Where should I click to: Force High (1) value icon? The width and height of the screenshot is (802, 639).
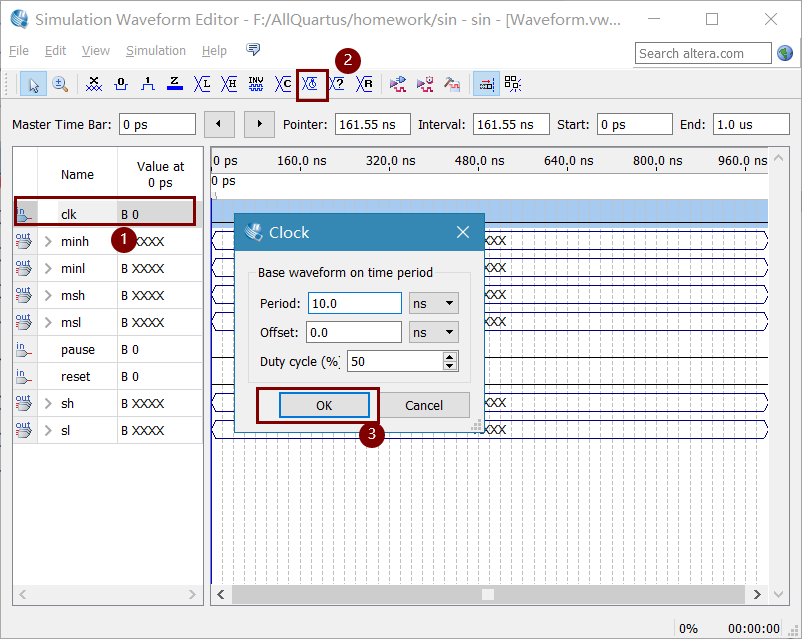(148, 84)
